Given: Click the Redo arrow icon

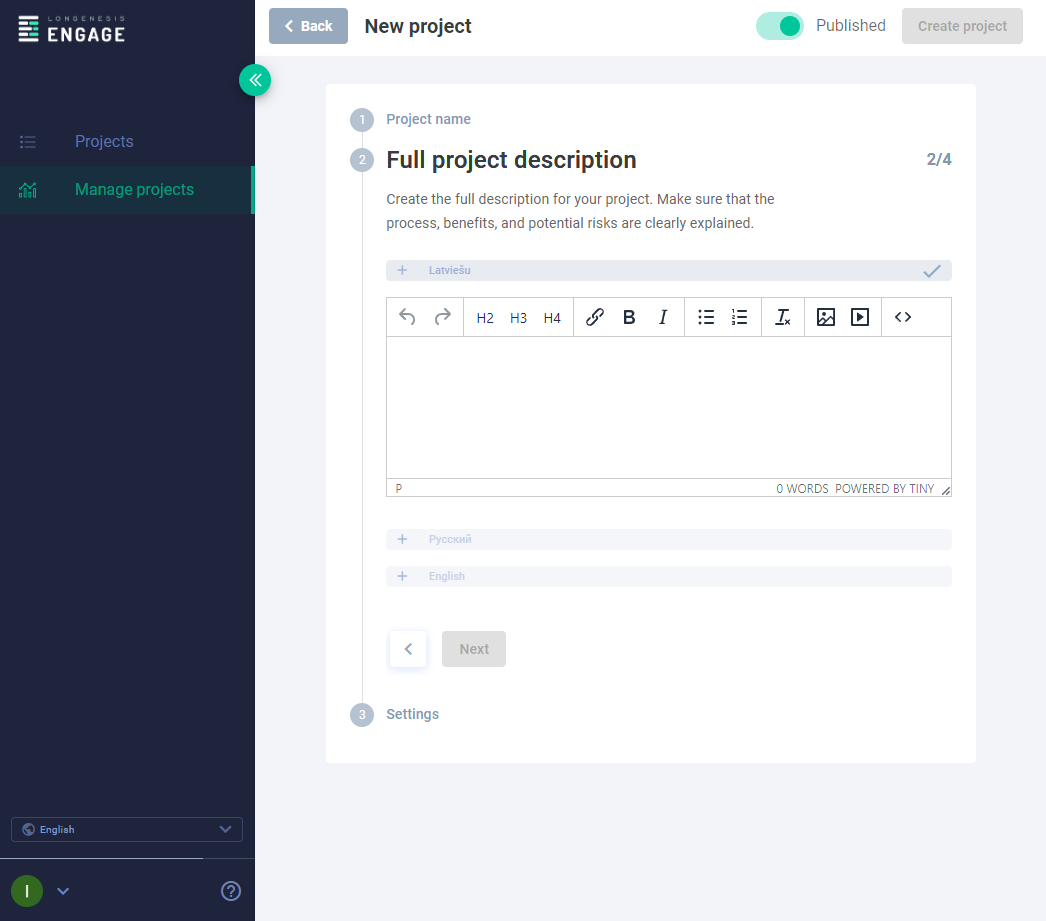Looking at the screenshot, I should (442, 317).
